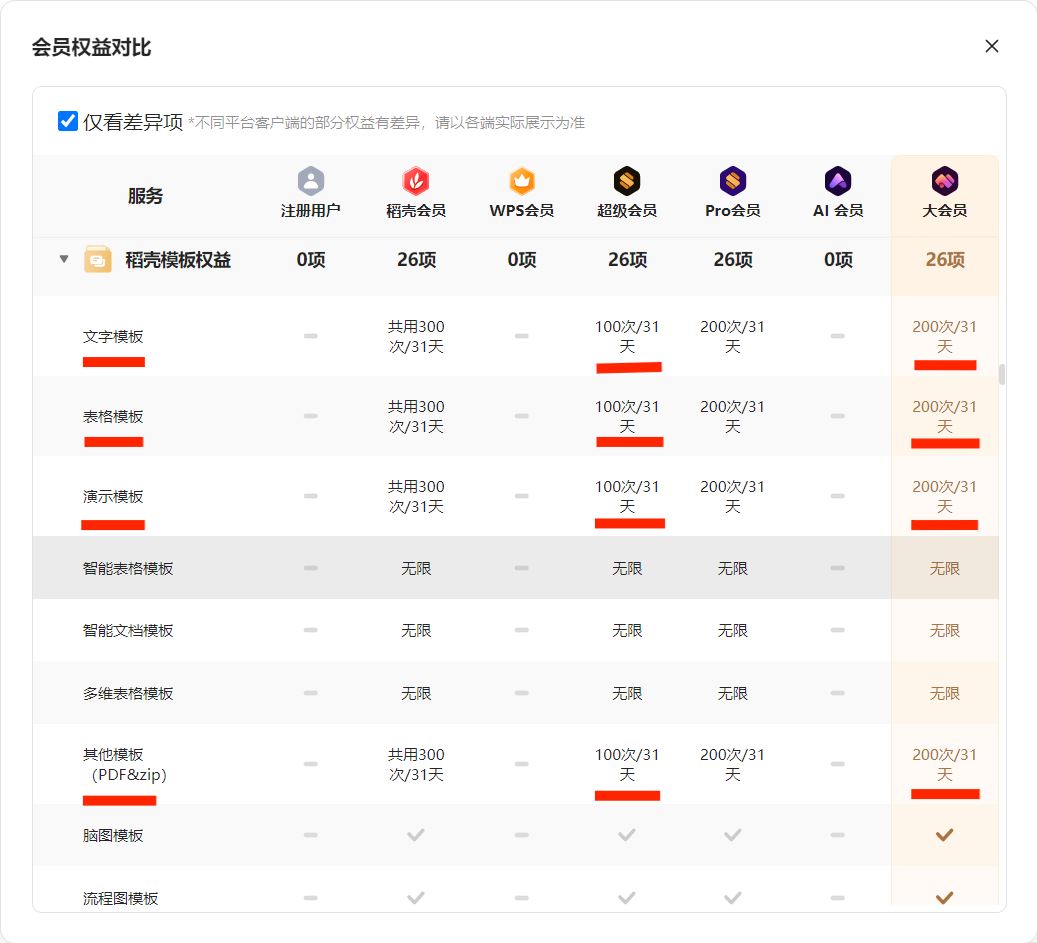
Task: Click Pro会员 200次/31天 in 表格模板 row
Action: coord(733,417)
